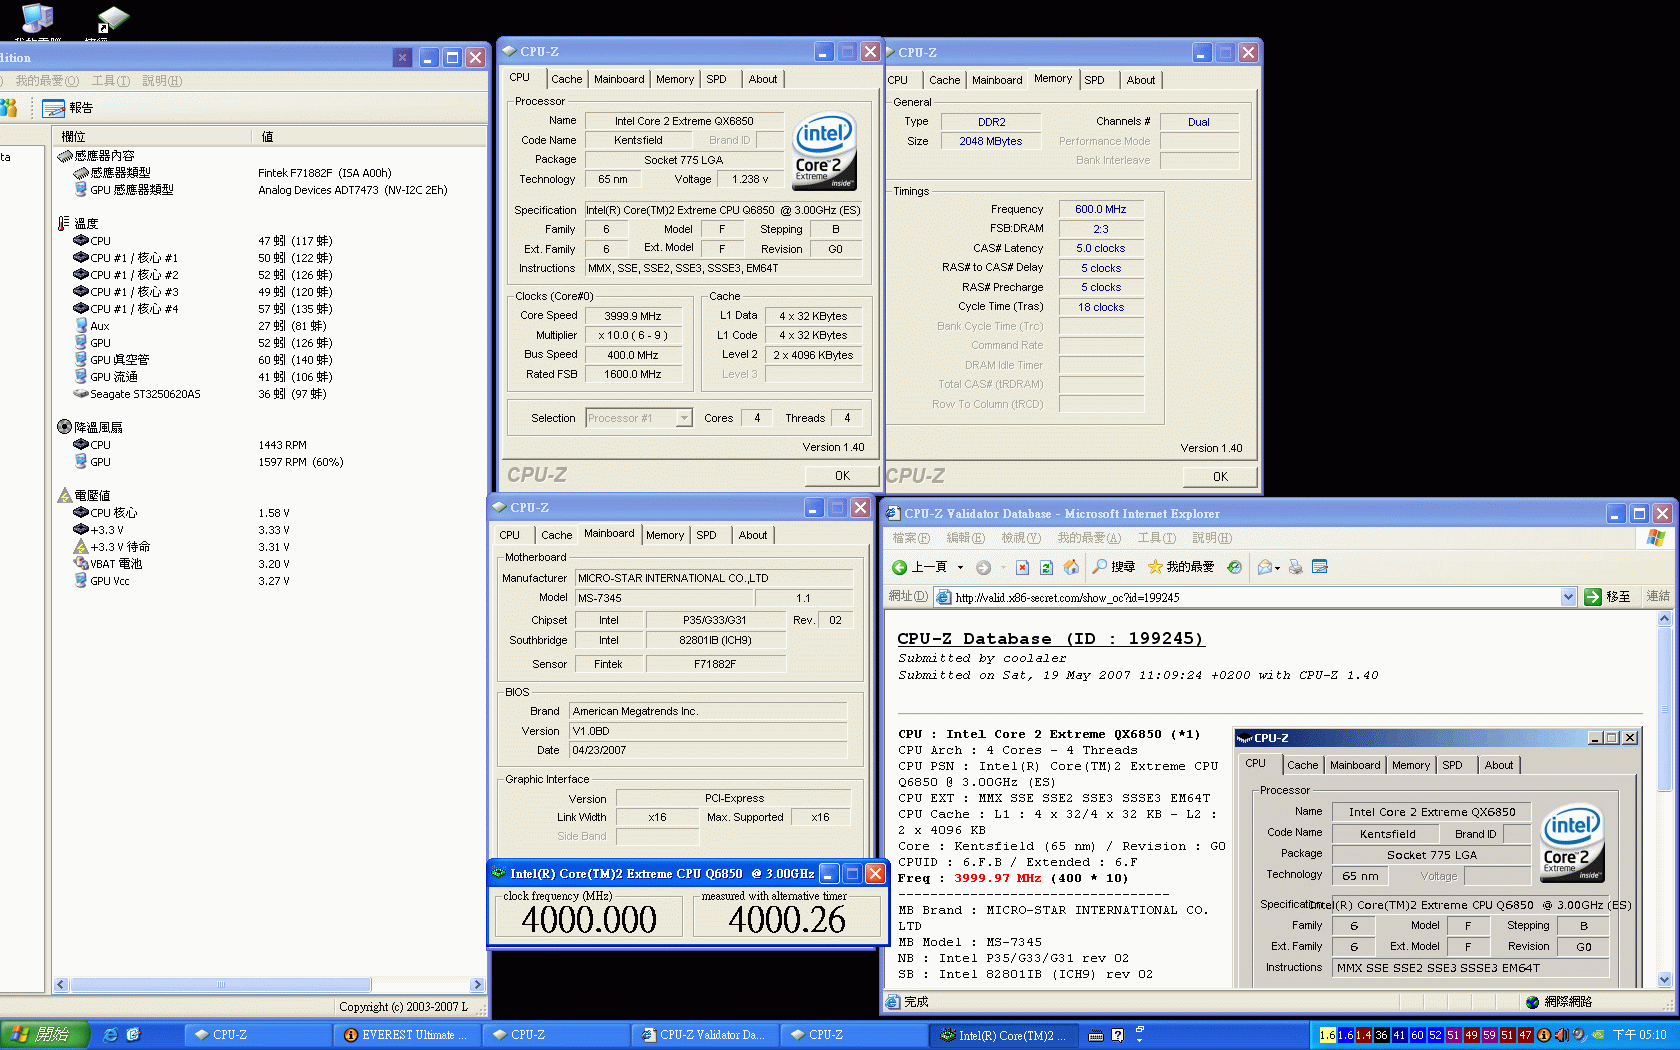Open the History icon in IE toolbar
The width and height of the screenshot is (1680, 1050).
pyautogui.click(x=1235, y=567)
